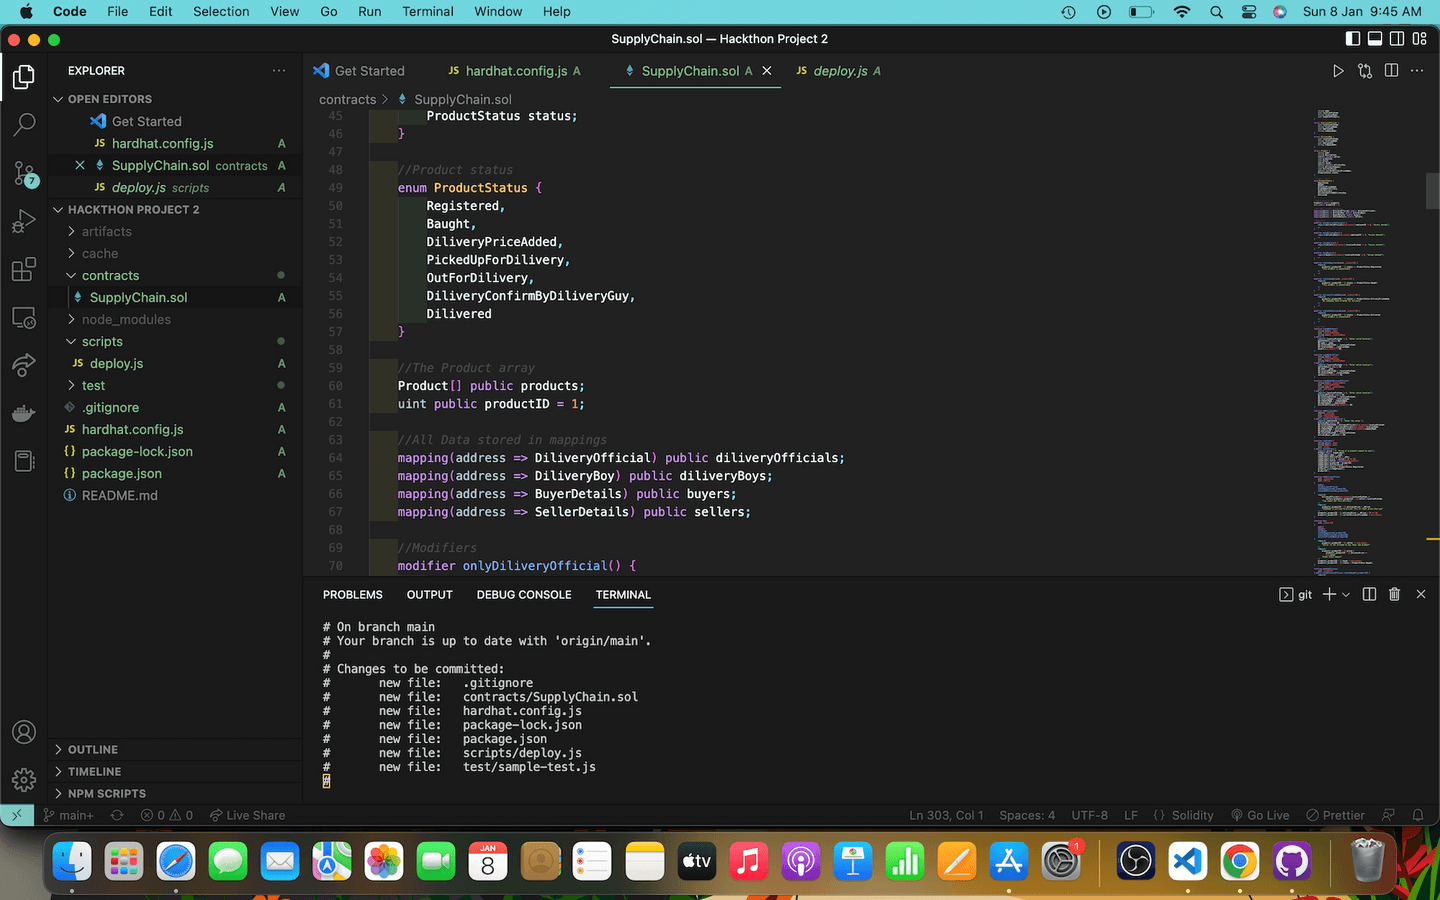1440x900 pixels.
Task: Open the Docker view in activity bar
Action: pos(24,413)
